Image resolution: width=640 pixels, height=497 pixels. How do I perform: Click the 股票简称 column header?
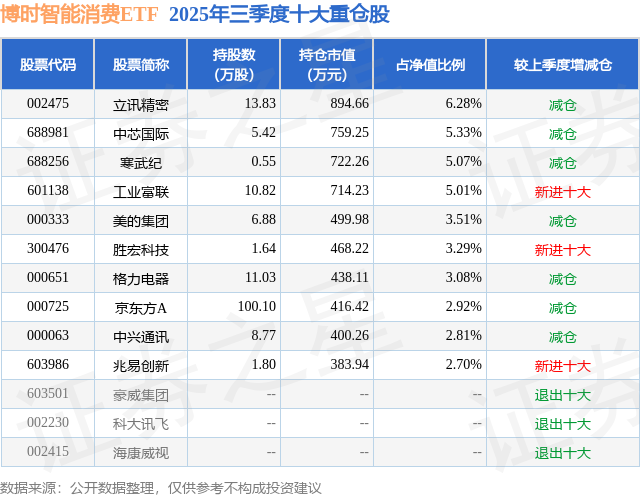click(x=141, y=64)
